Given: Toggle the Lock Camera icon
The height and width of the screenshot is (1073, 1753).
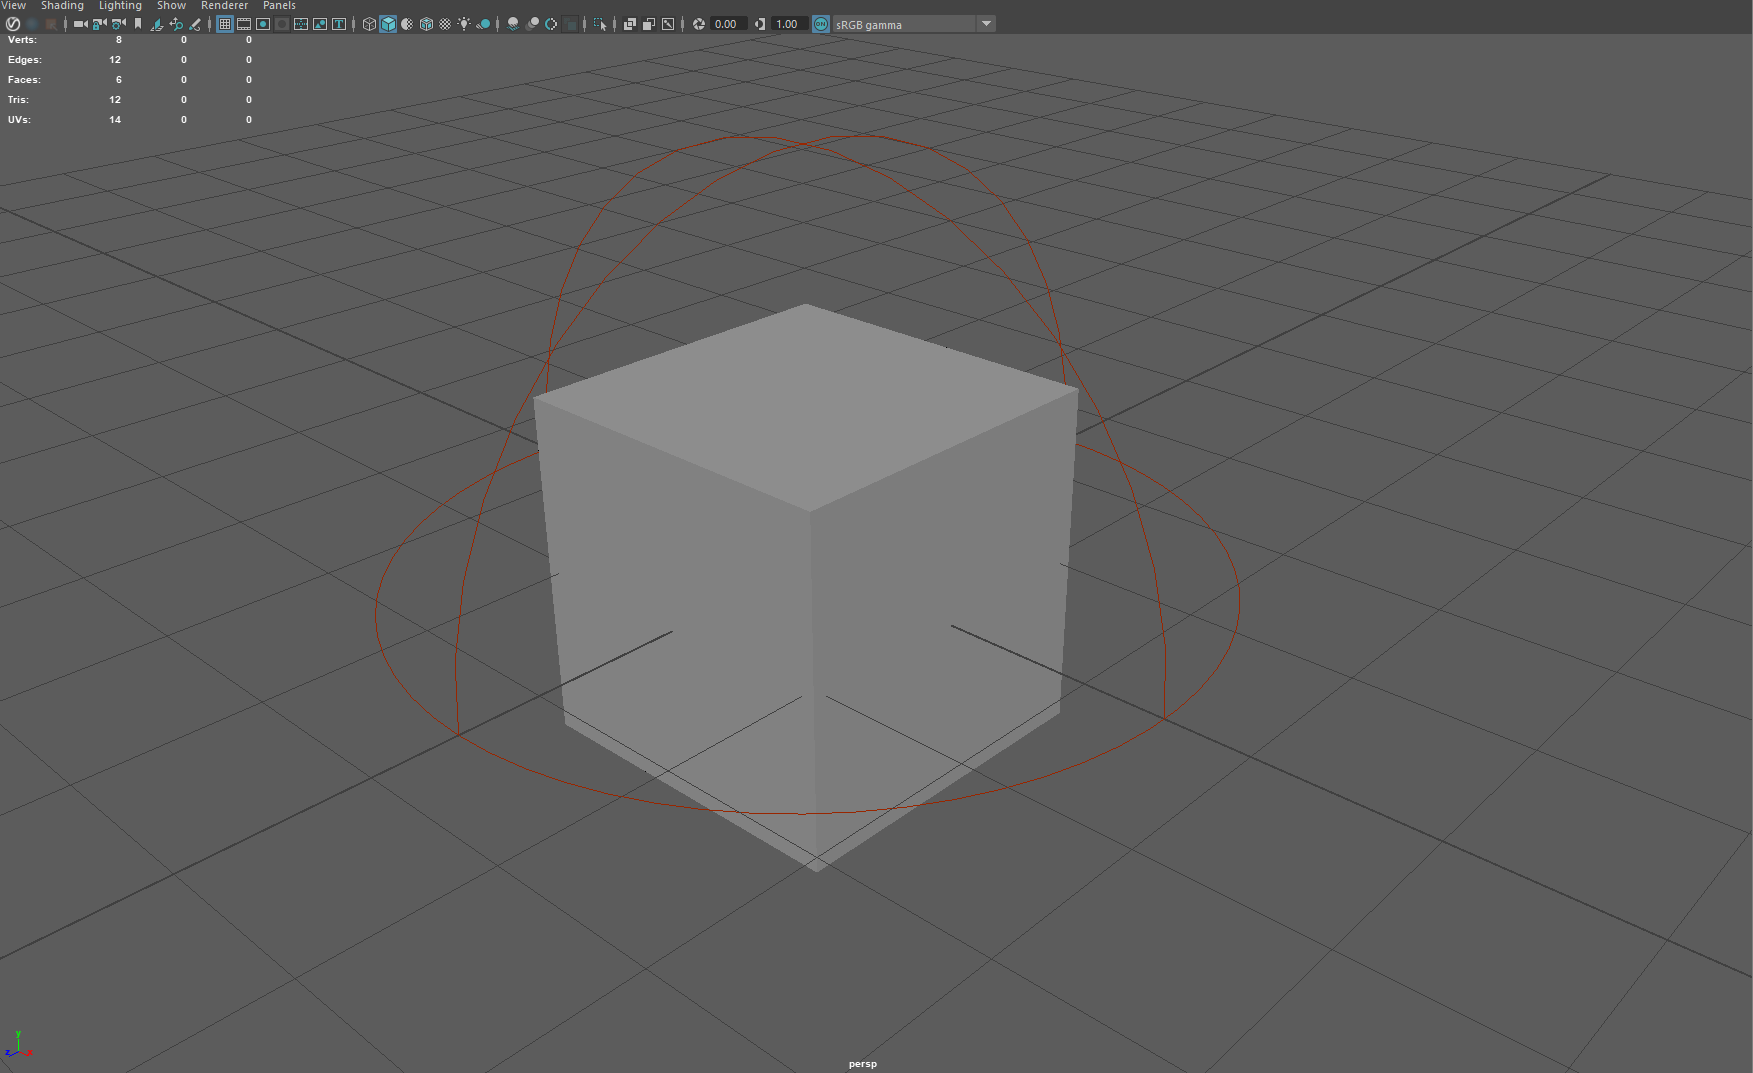Looking at the screenshot, I should pyautogui.click(x=100, y=24).
